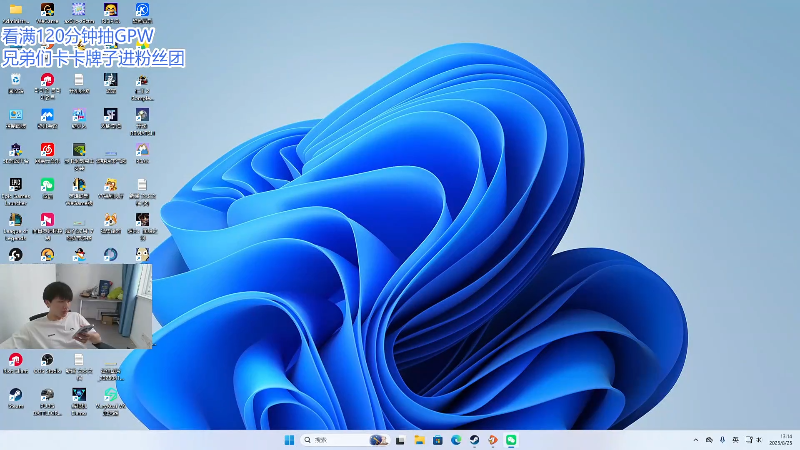Launch League of Legends desktop shortcut
Viewport: 800px width, 450px height.
point(16,219)
